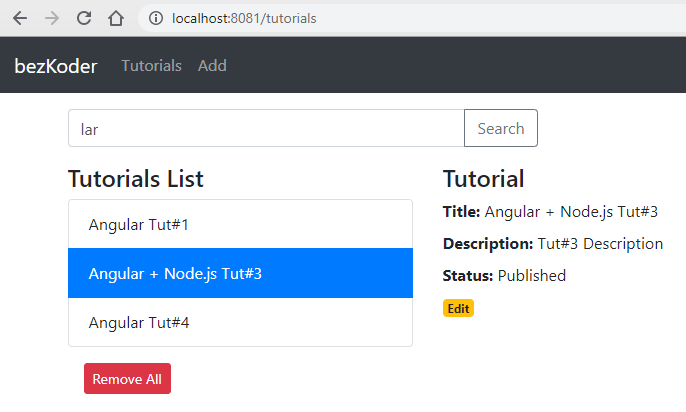Click the 'Tutorials List' heading

[x=136, y=179]
